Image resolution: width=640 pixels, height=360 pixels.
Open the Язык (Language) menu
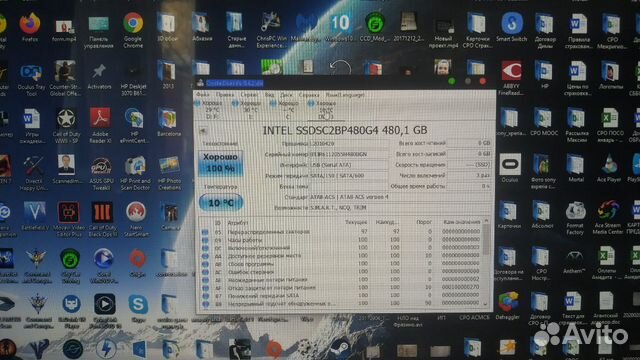click(x=345, y=95)
